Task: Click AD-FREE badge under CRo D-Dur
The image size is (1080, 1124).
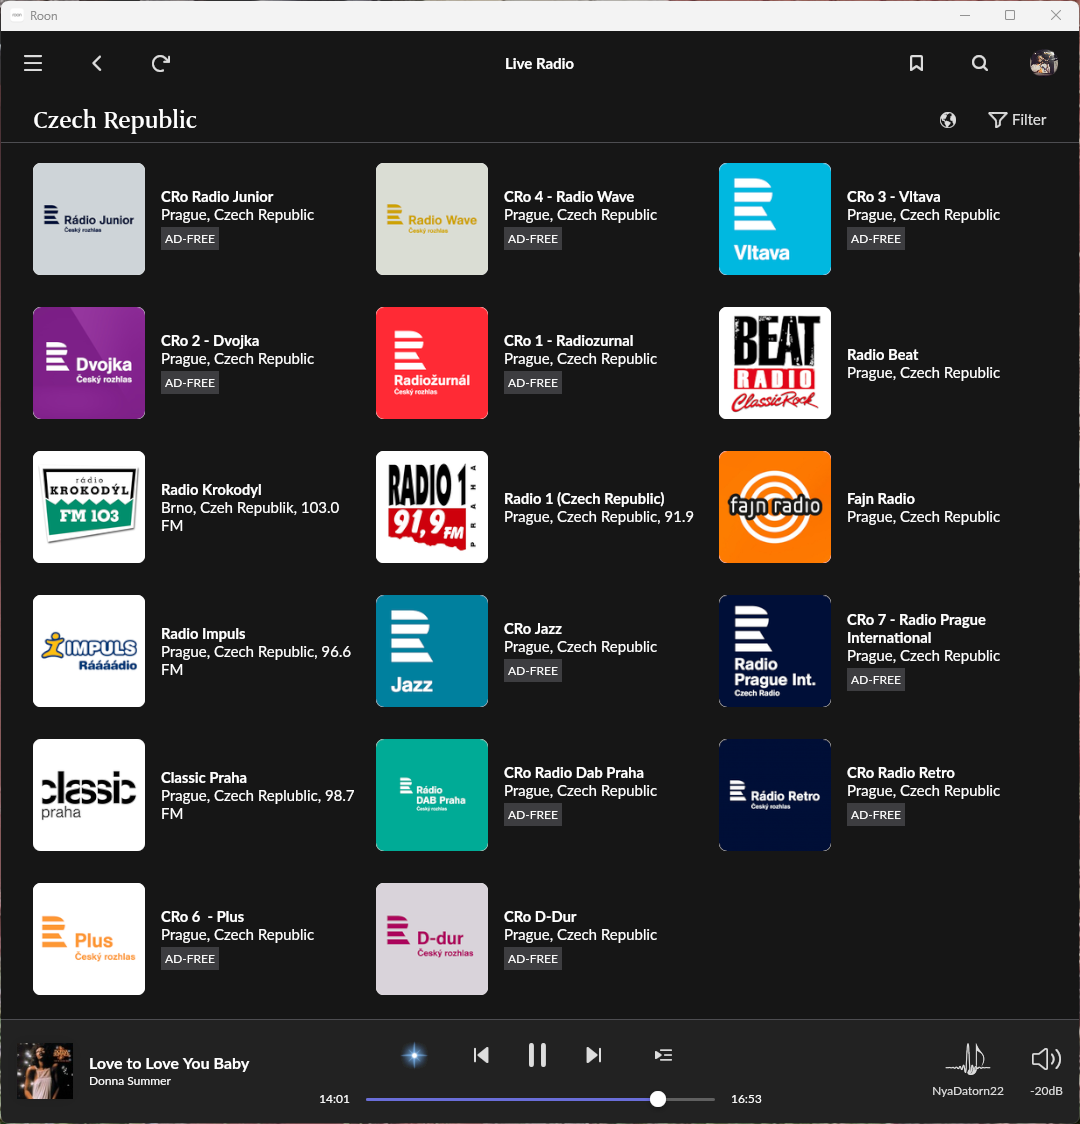Action: pyautogui.click(x=532, y=959)
